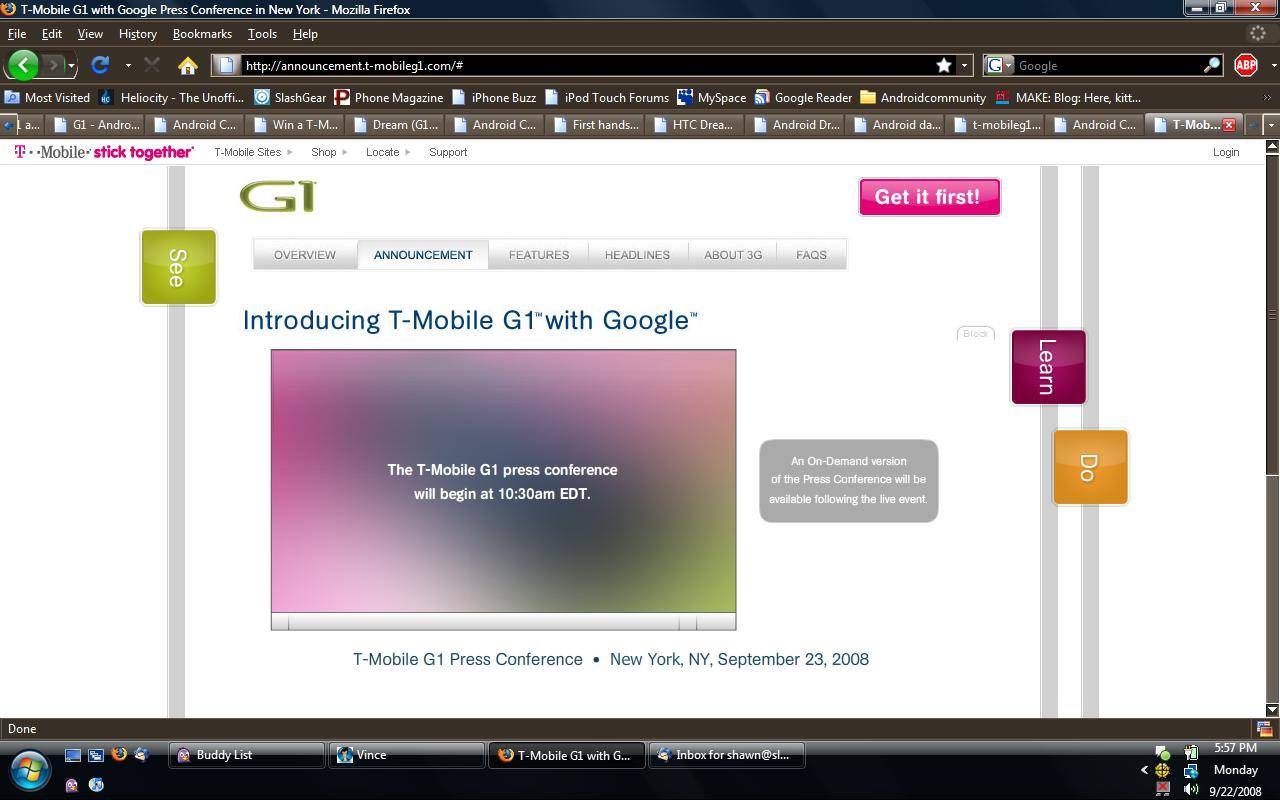
Task: Click the Stop loading X icon
Action: [x=152, y=65]
